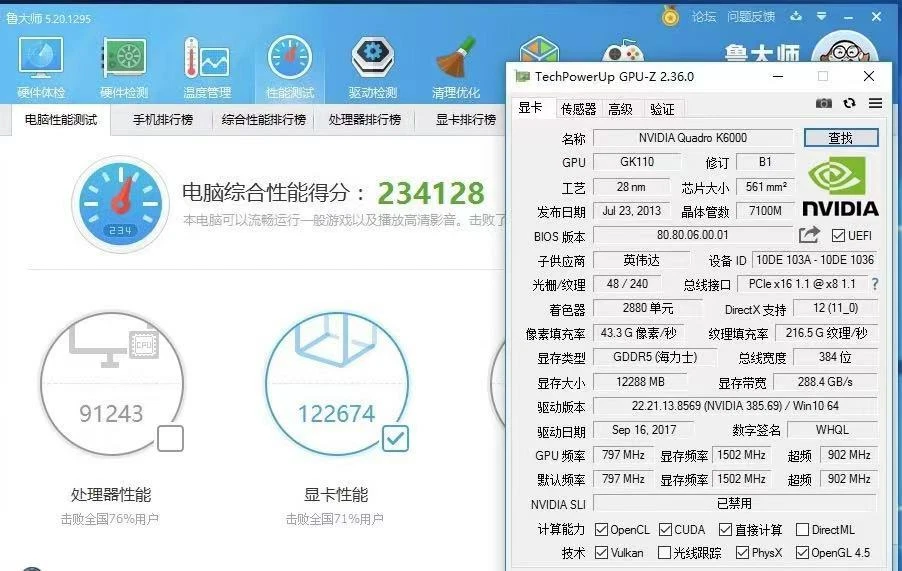This screenshot has width=902, height=571.
Task: Switch to 手机排行榜 tab
Action: click(163, 120)
